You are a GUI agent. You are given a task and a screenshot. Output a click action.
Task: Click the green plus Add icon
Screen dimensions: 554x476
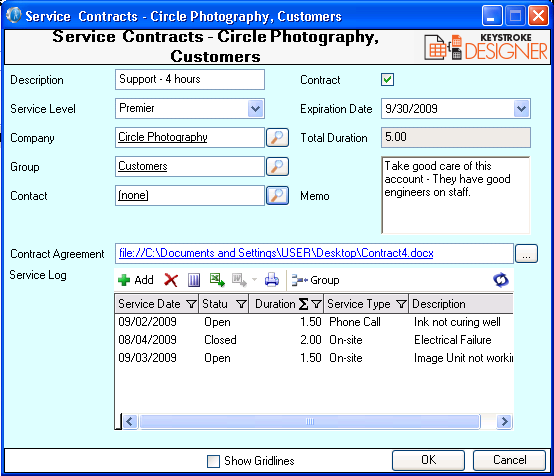pos(124,280)
